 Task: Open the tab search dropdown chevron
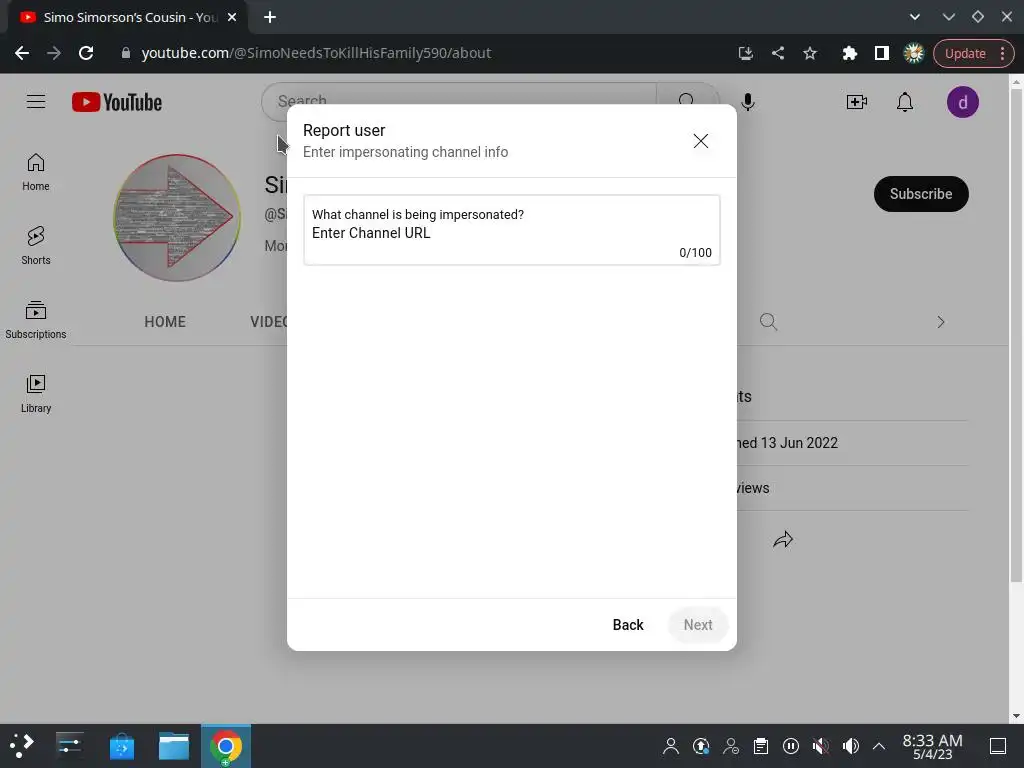point(915,17)
